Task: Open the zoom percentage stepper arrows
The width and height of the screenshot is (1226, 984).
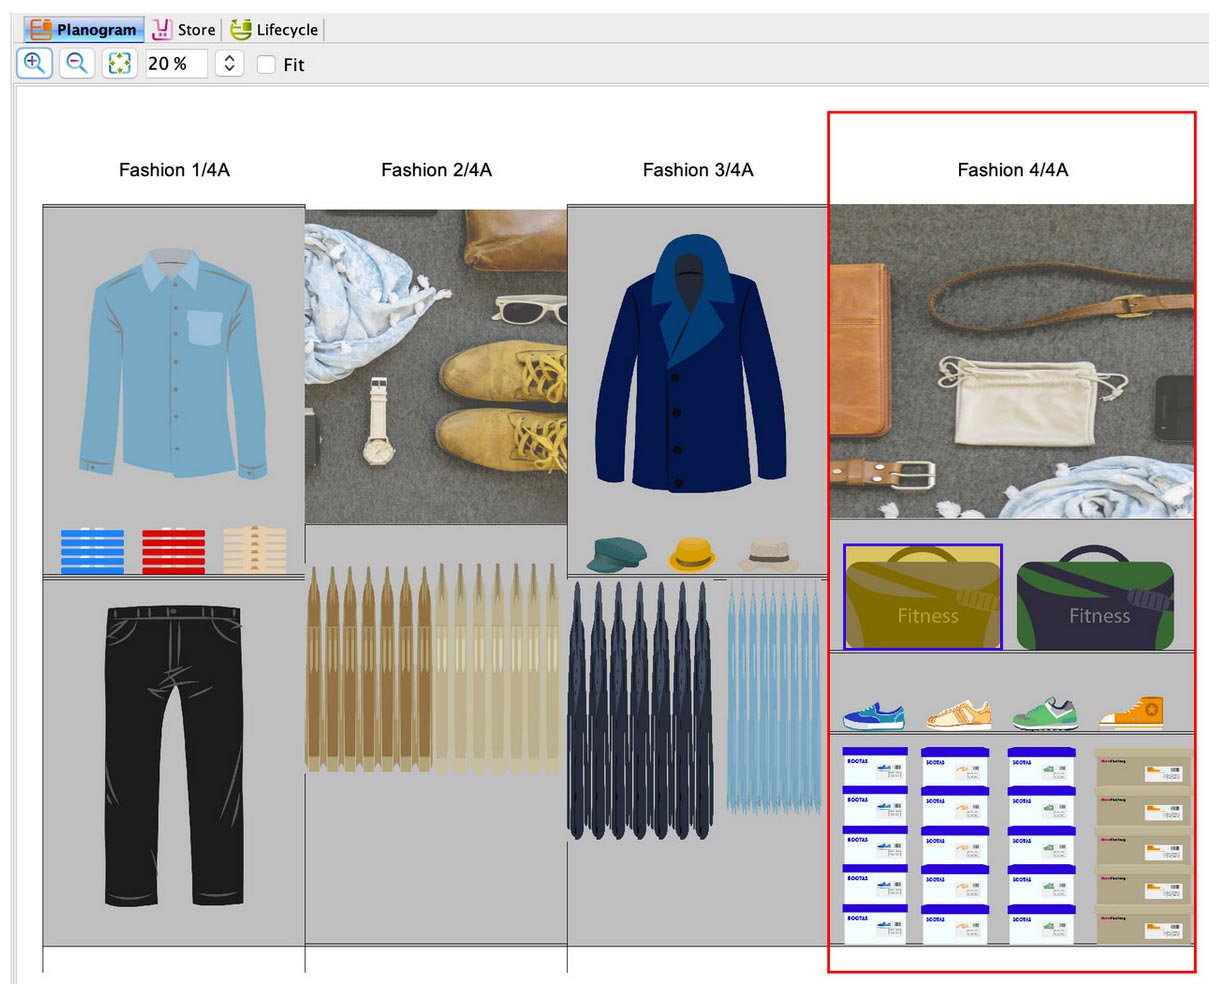Action: coord(229,64)
